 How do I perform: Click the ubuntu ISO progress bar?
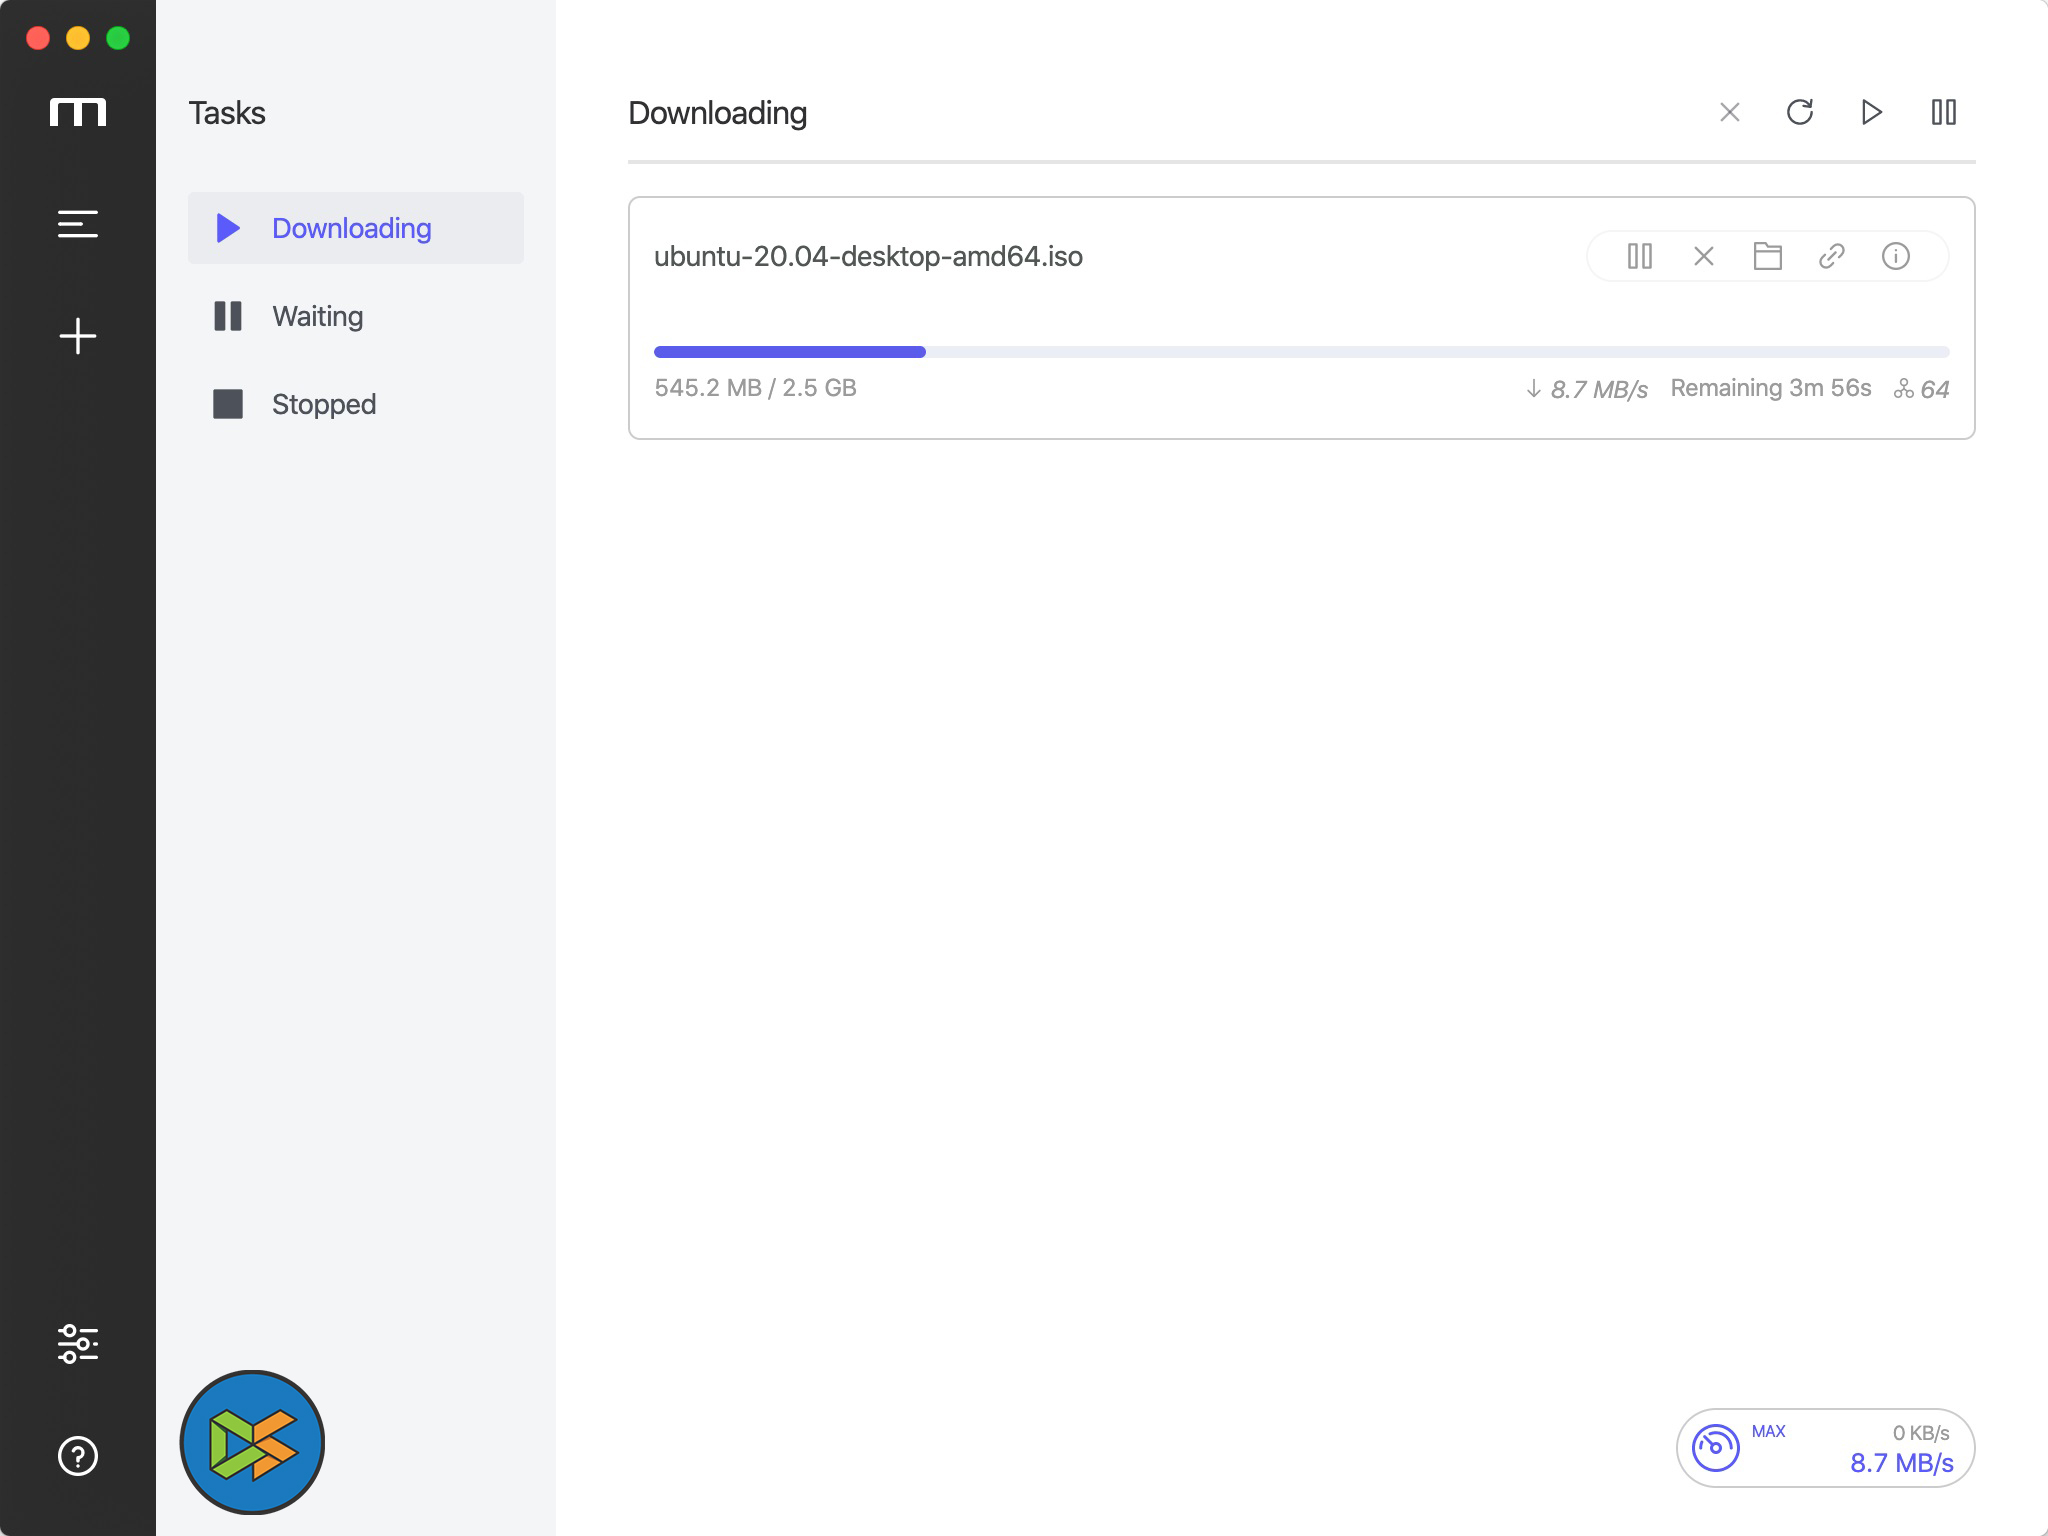click(x=1301, y=352)
